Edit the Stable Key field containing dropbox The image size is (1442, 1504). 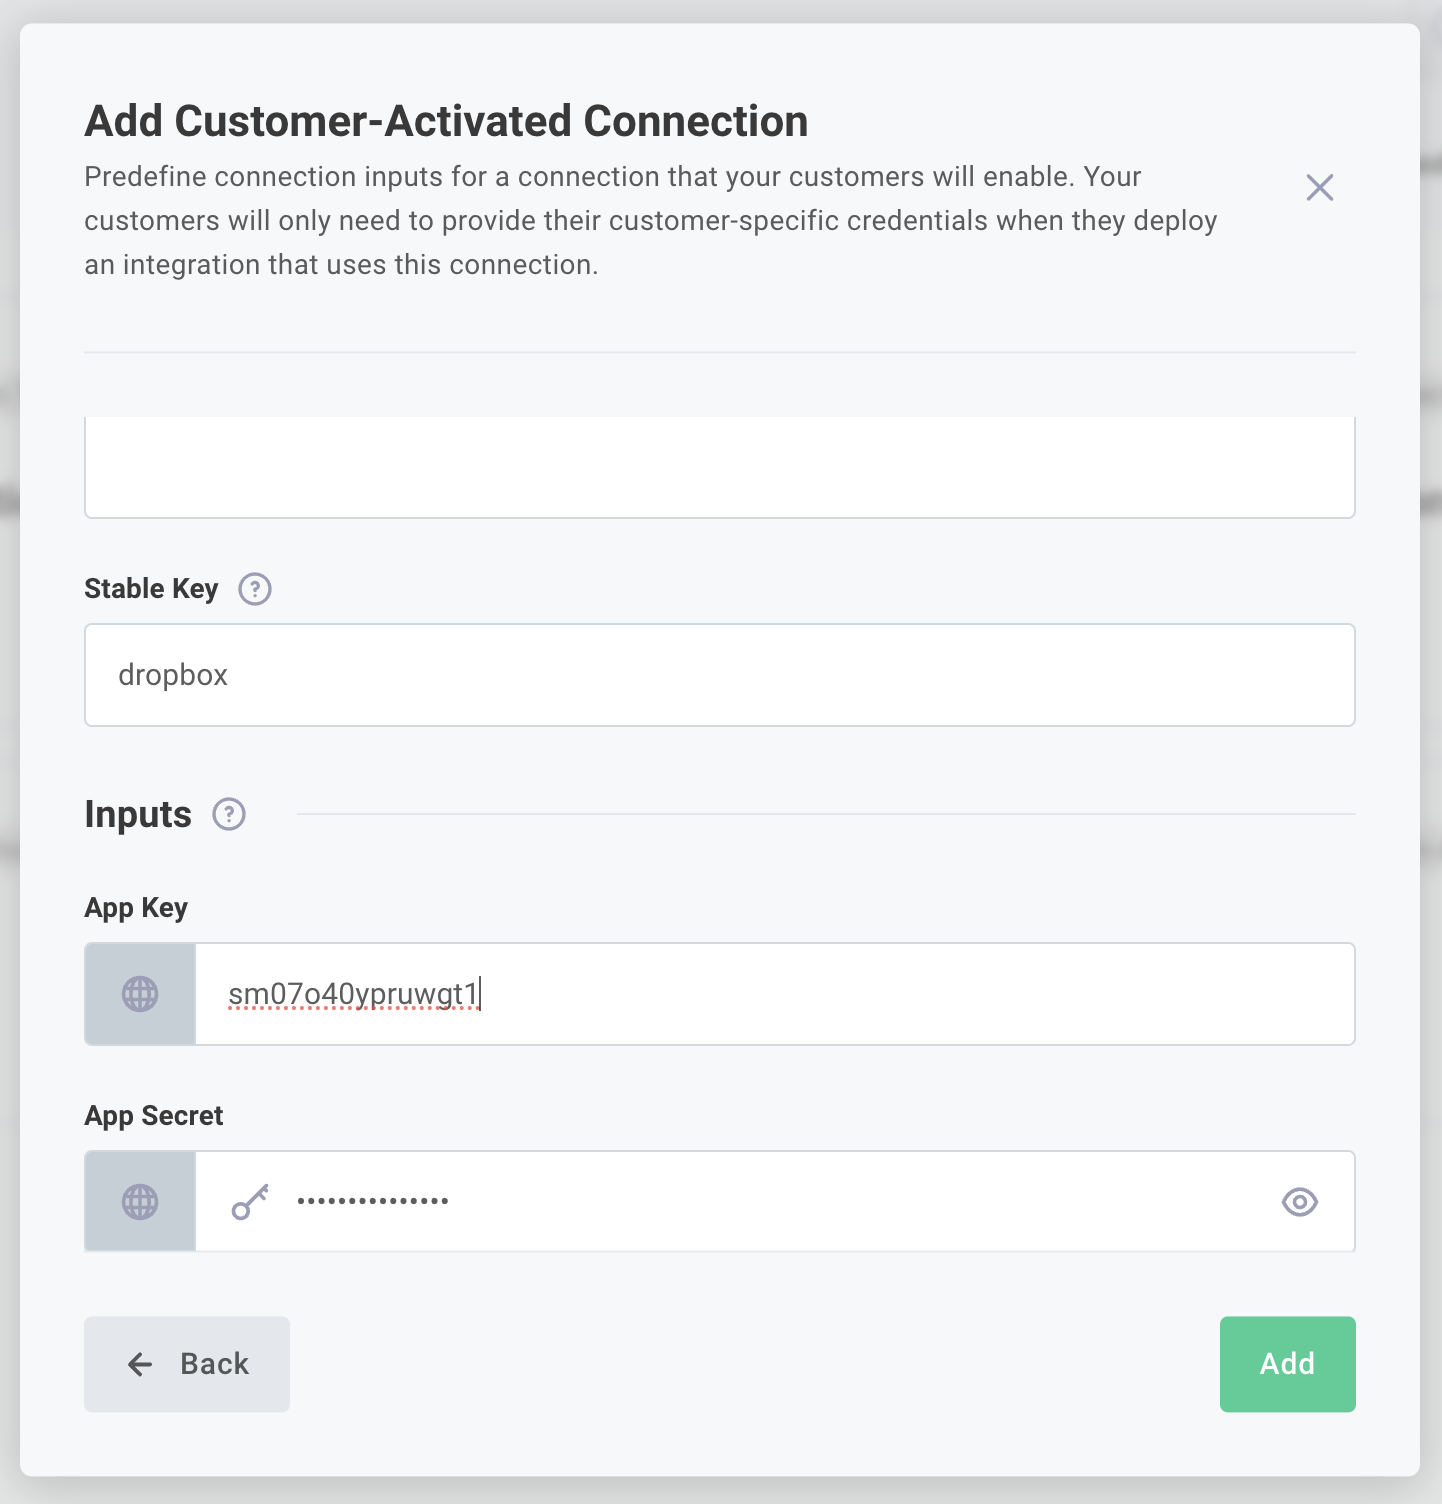point(719,674)
